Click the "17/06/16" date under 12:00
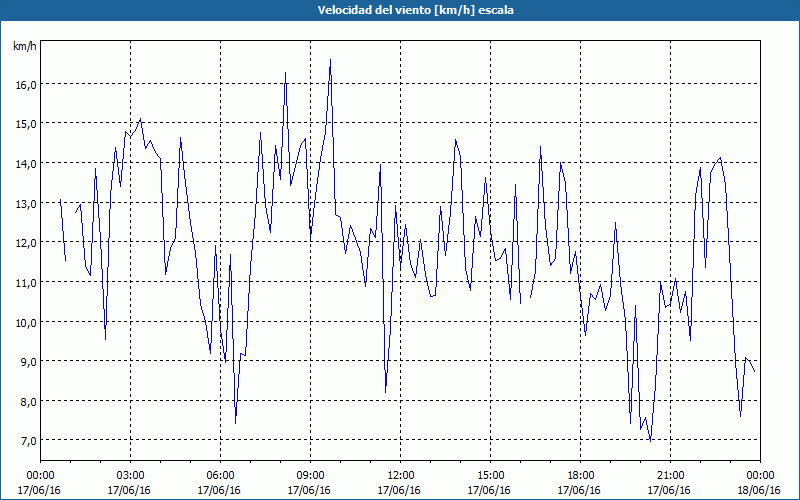 pyautogui.click(x=399, y=490)
